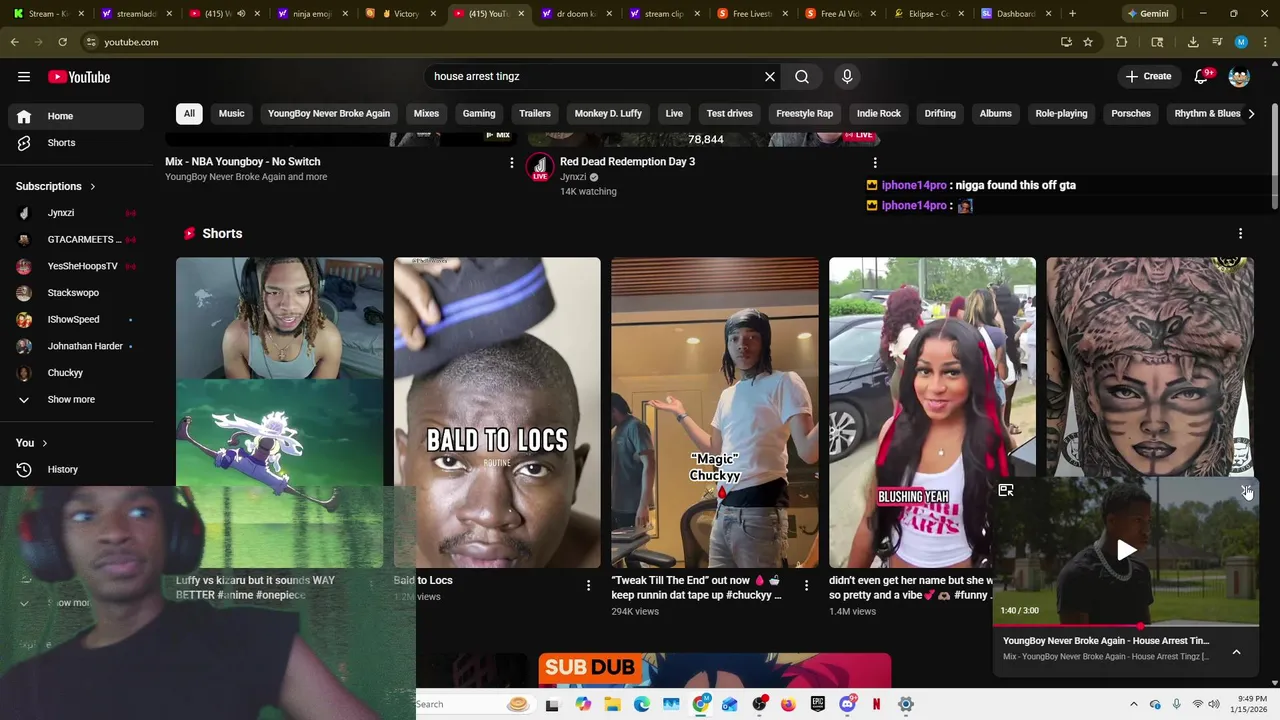
Task: Open the Chuckyy subscription channel
Action: pyautogui.click(x=76, y=373)
